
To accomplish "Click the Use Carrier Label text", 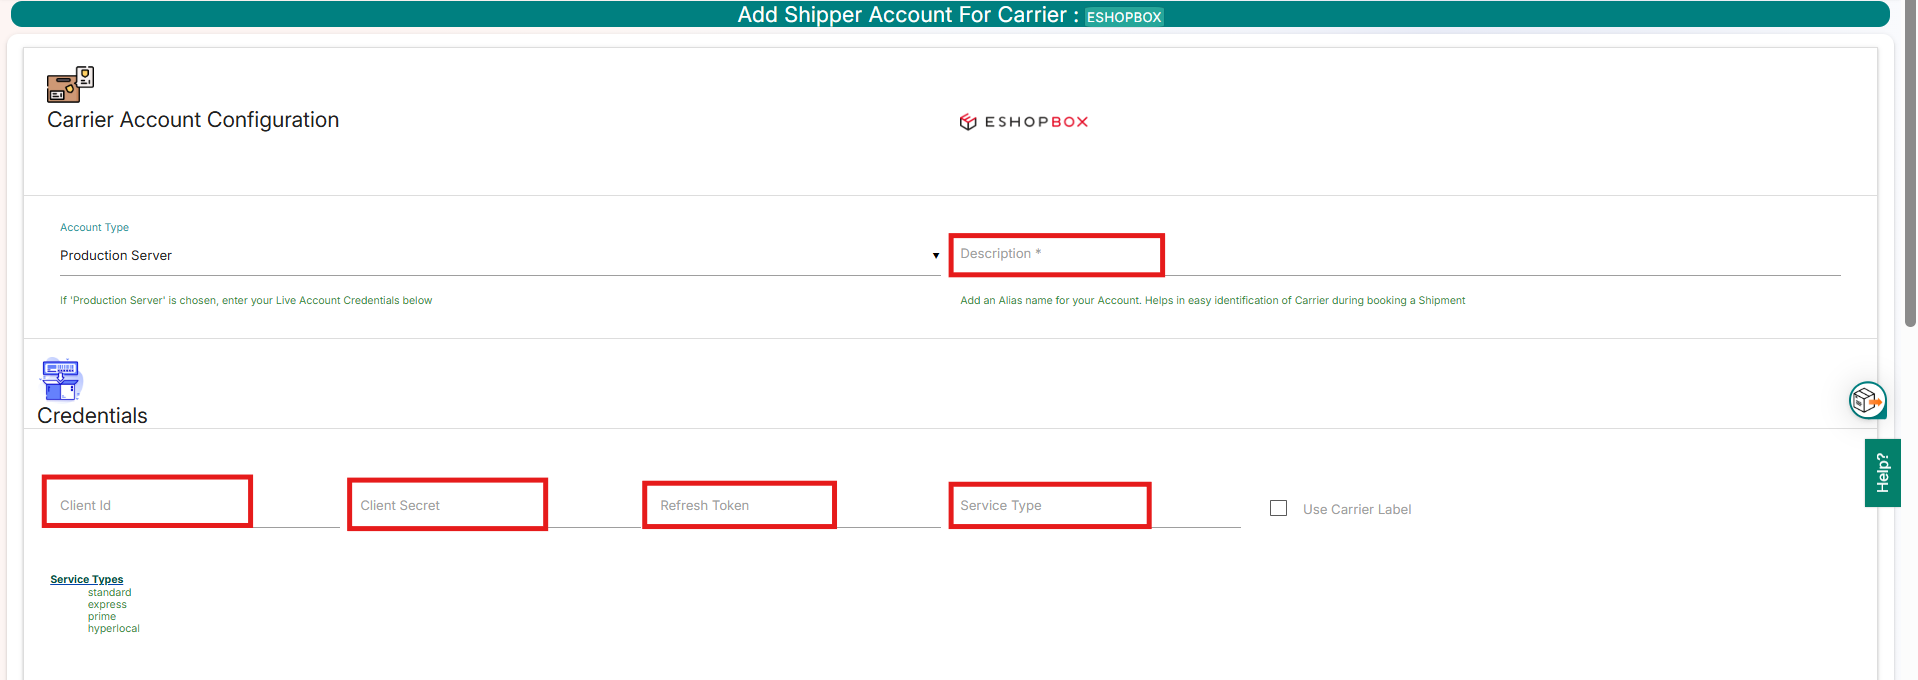I will point(1357,509).
